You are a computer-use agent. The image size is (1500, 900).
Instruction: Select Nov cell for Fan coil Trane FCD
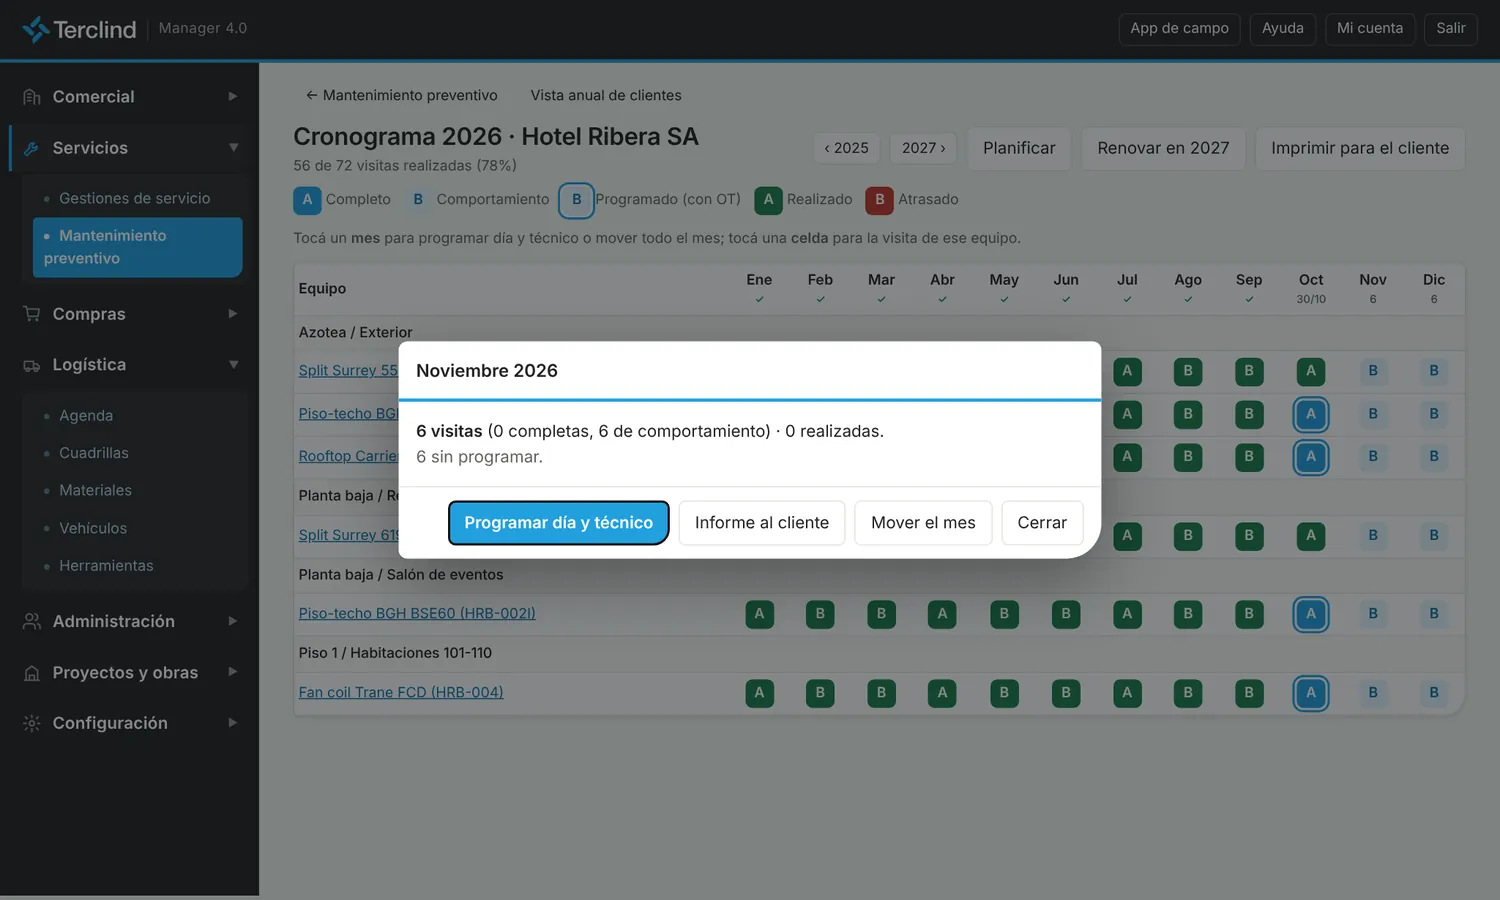1373,693
